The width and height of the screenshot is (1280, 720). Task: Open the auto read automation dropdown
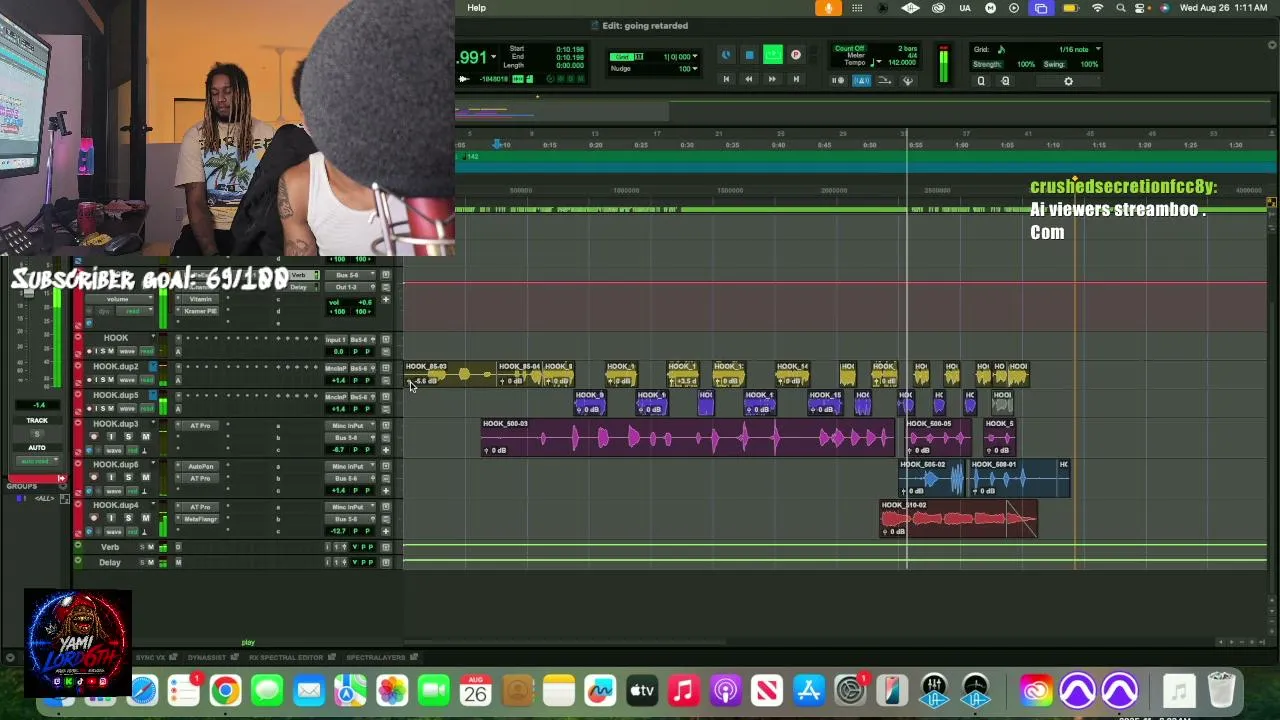click(37, 461)
